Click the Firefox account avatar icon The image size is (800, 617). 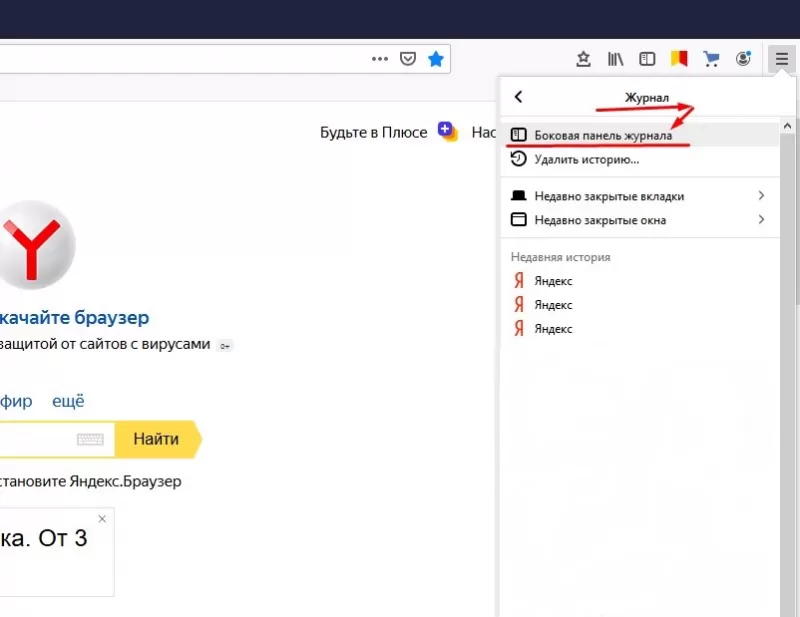tap(743, 59)
